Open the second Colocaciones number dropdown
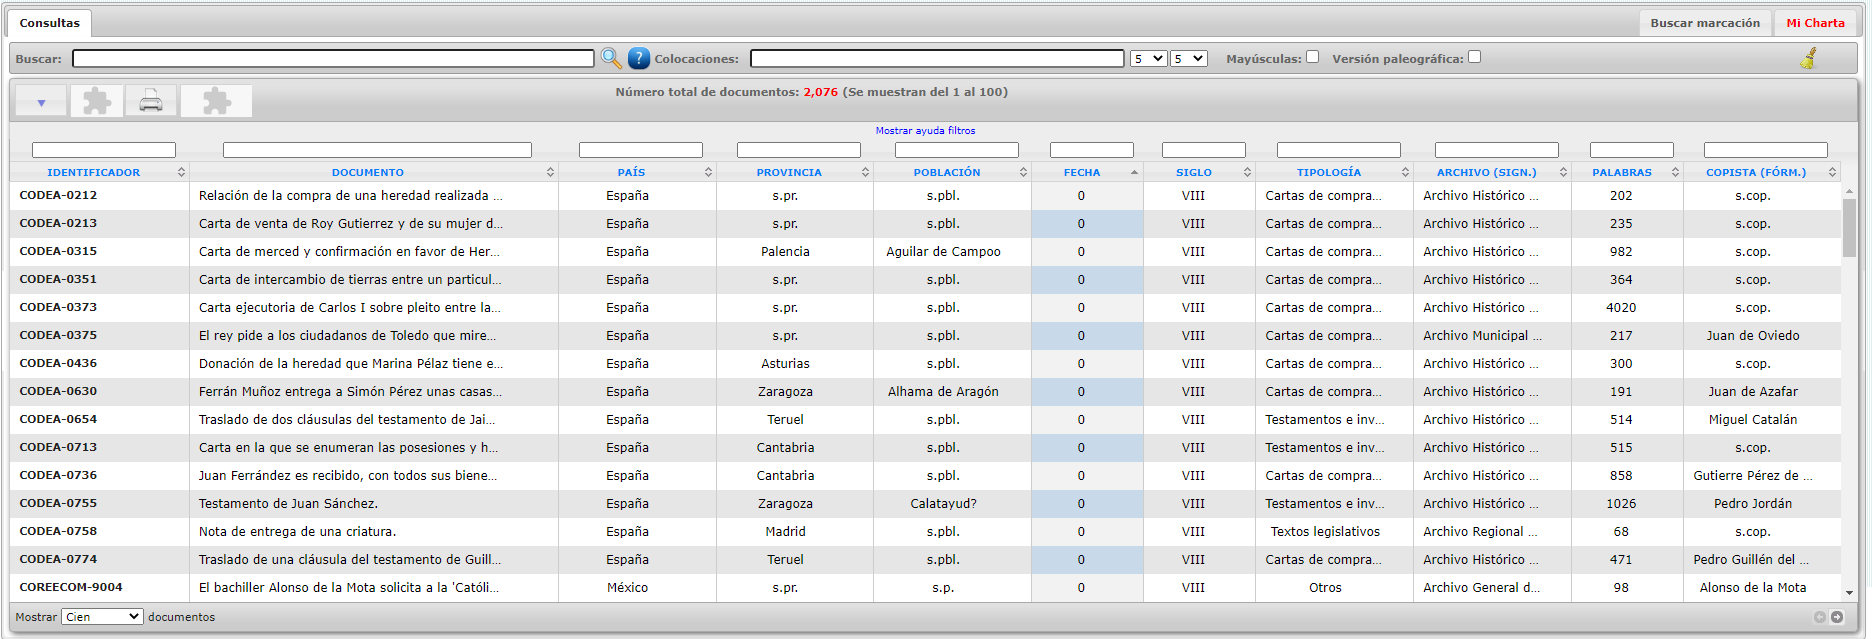 [1189, 59]
